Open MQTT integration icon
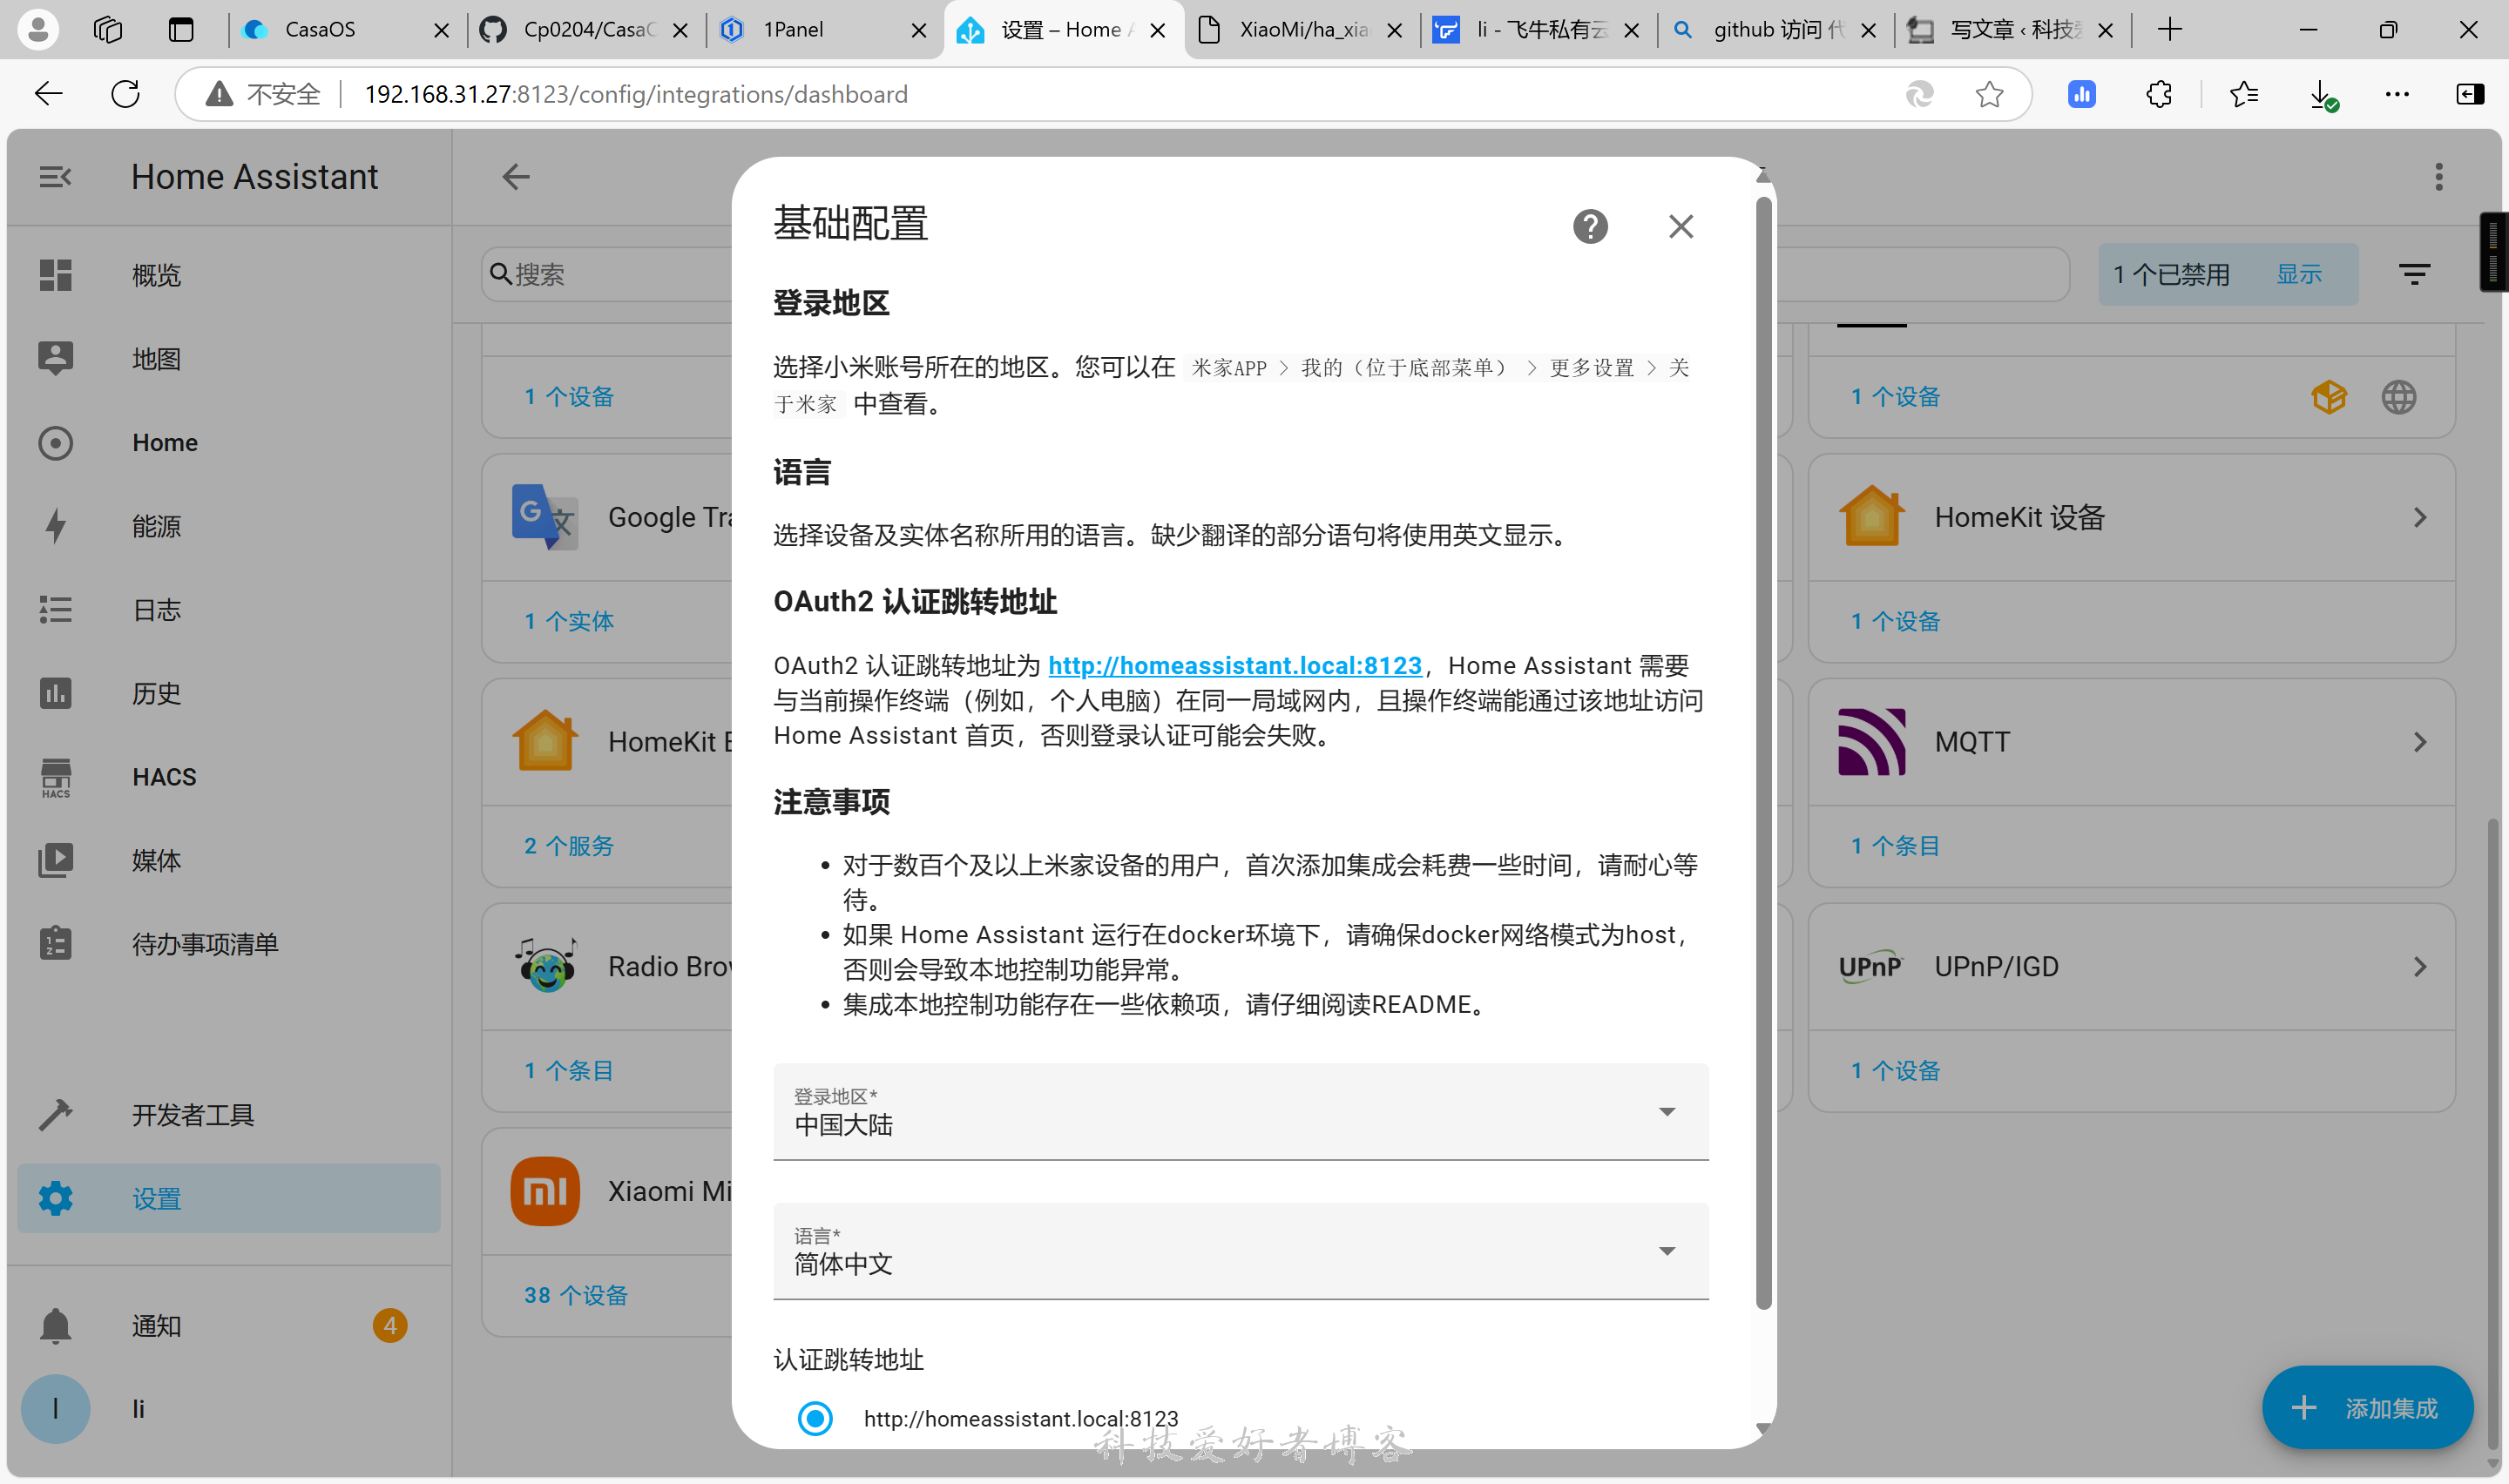This screenshot has width=2509, height=1484. pyautogui.click(x=1872, y=742)
